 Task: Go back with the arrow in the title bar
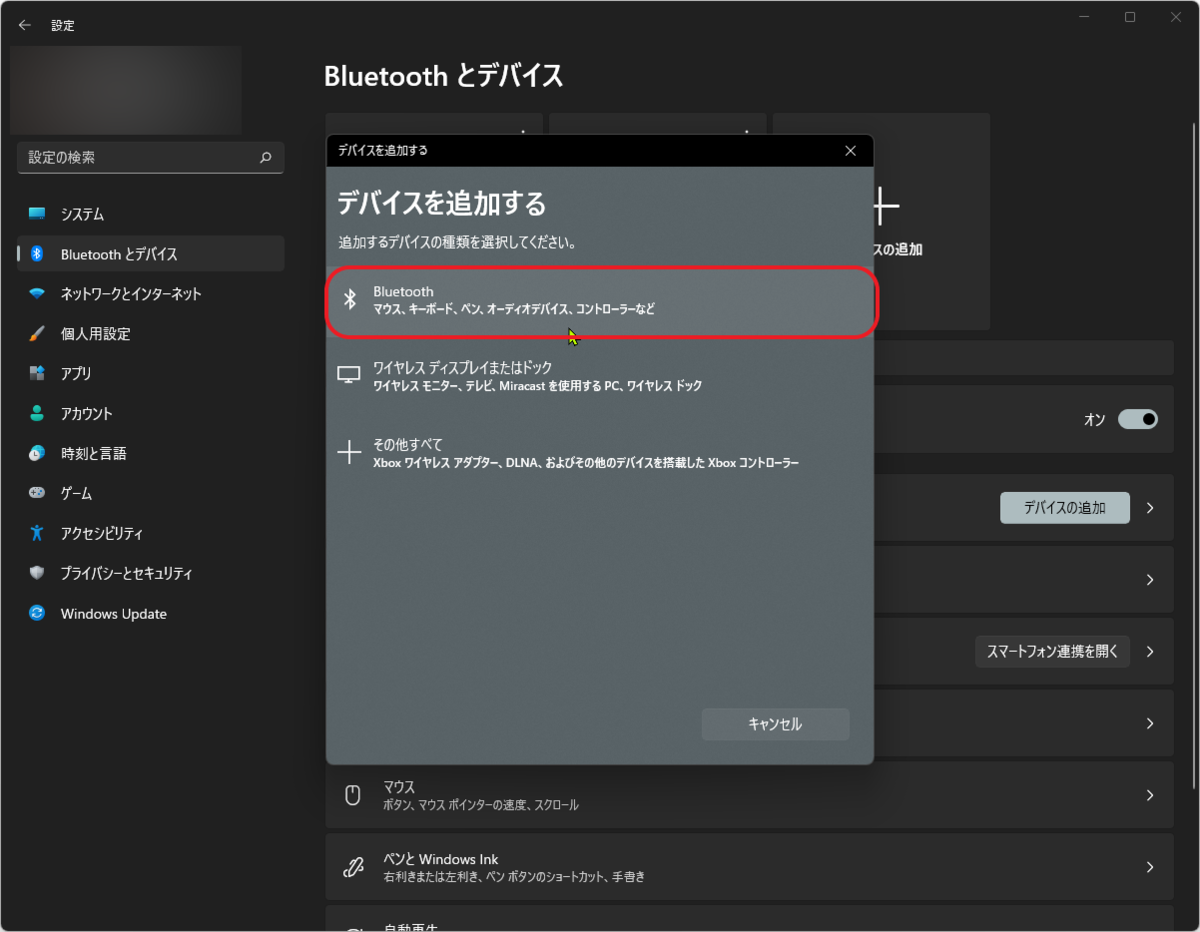(x=24, y=25)
